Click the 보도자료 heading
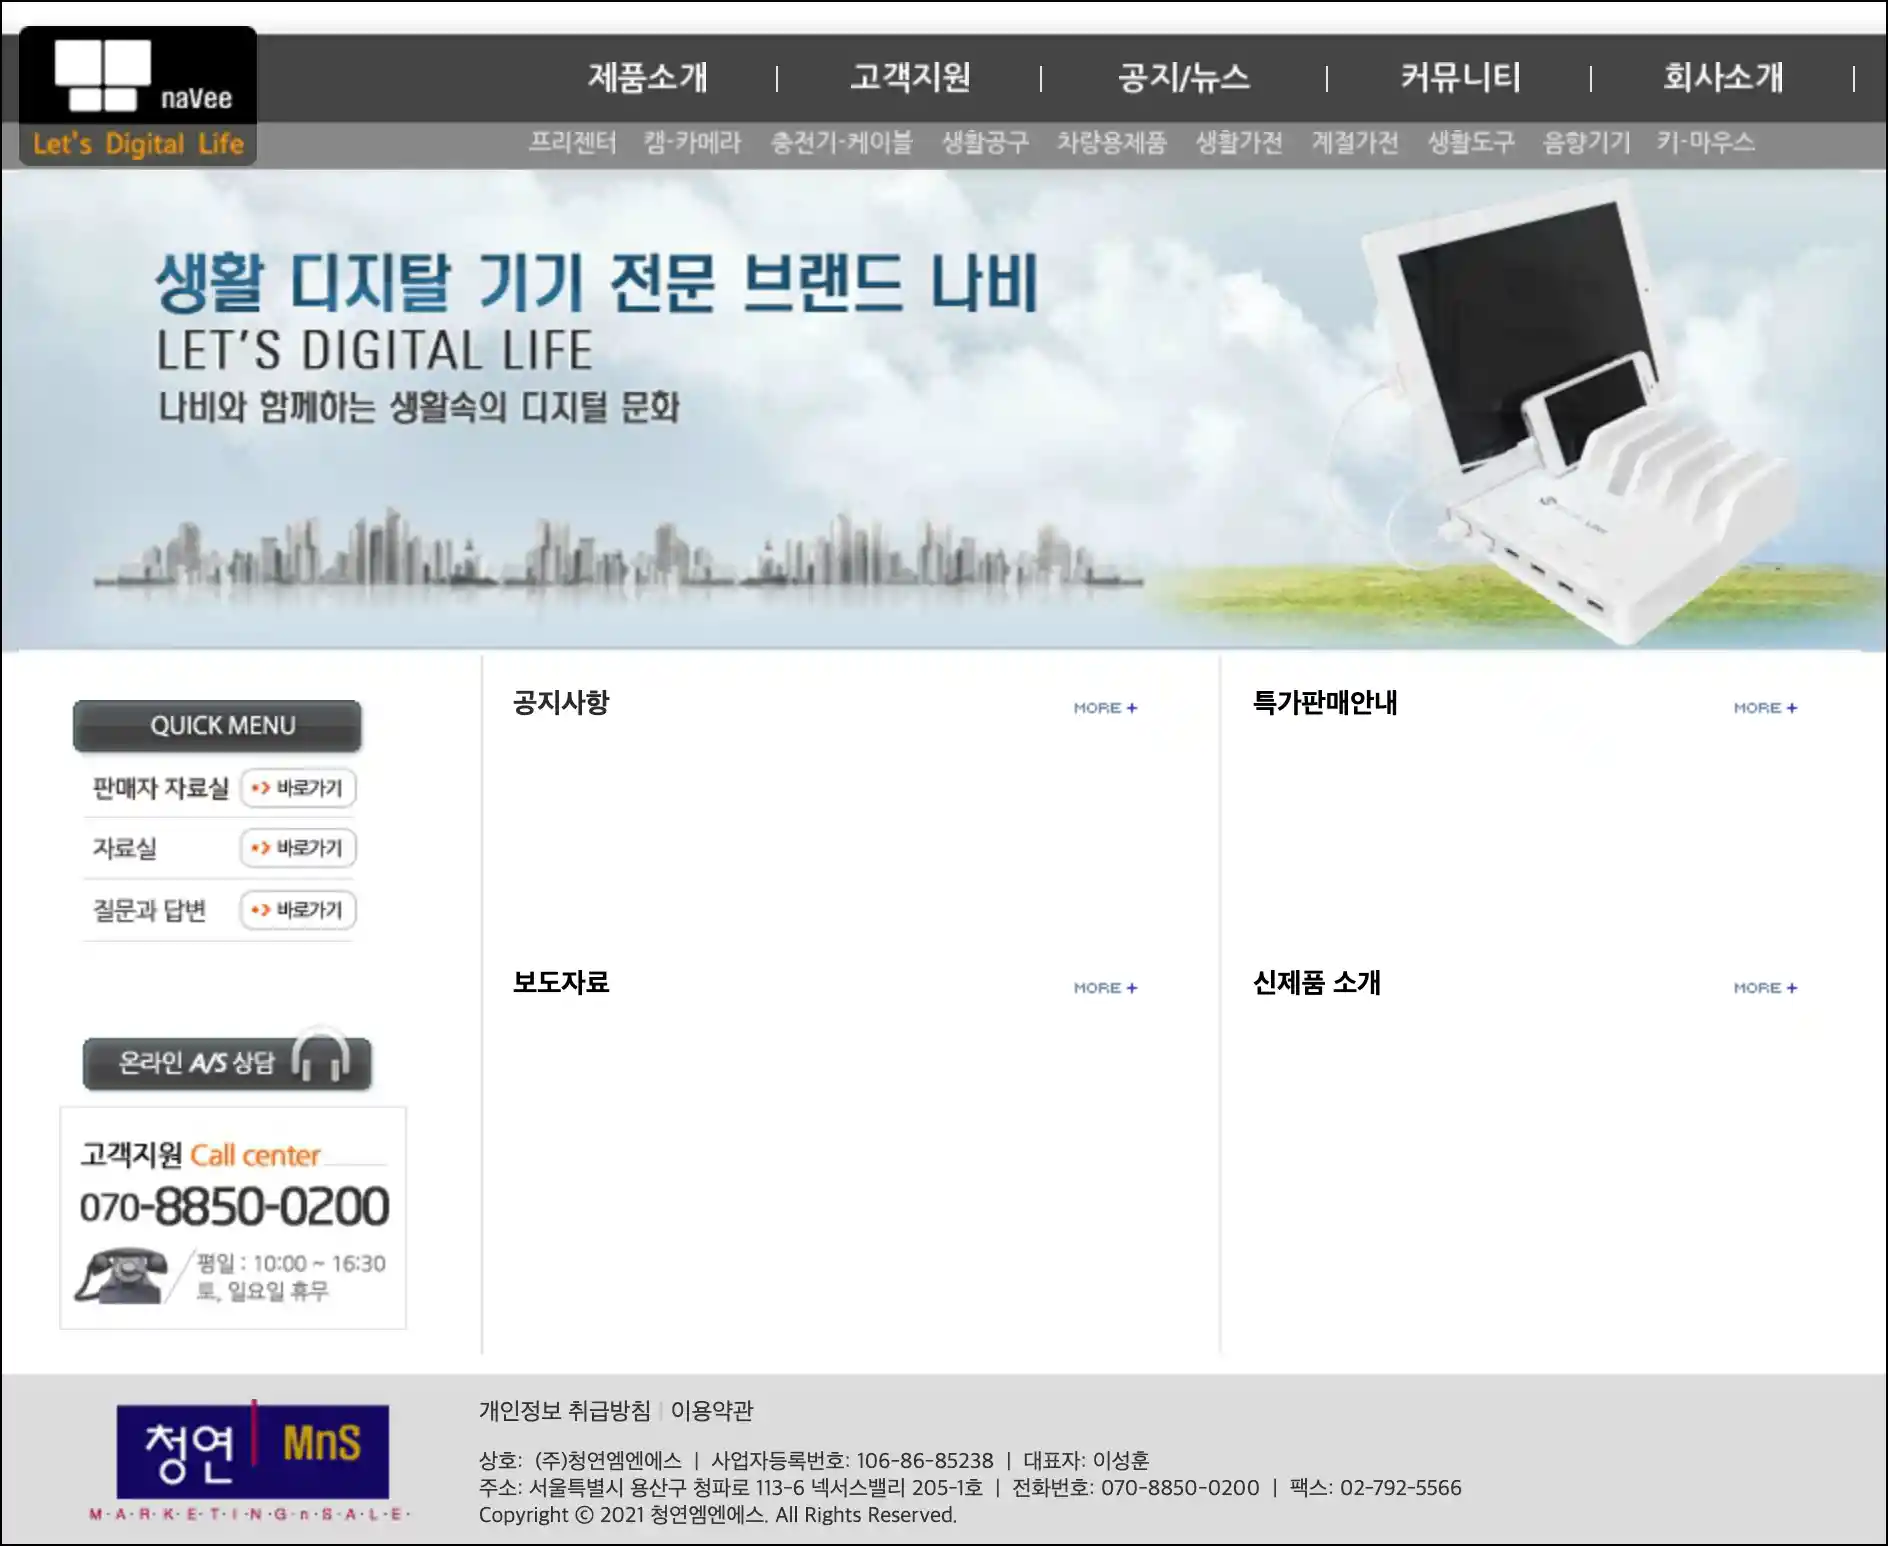 [x=561, y=983]
